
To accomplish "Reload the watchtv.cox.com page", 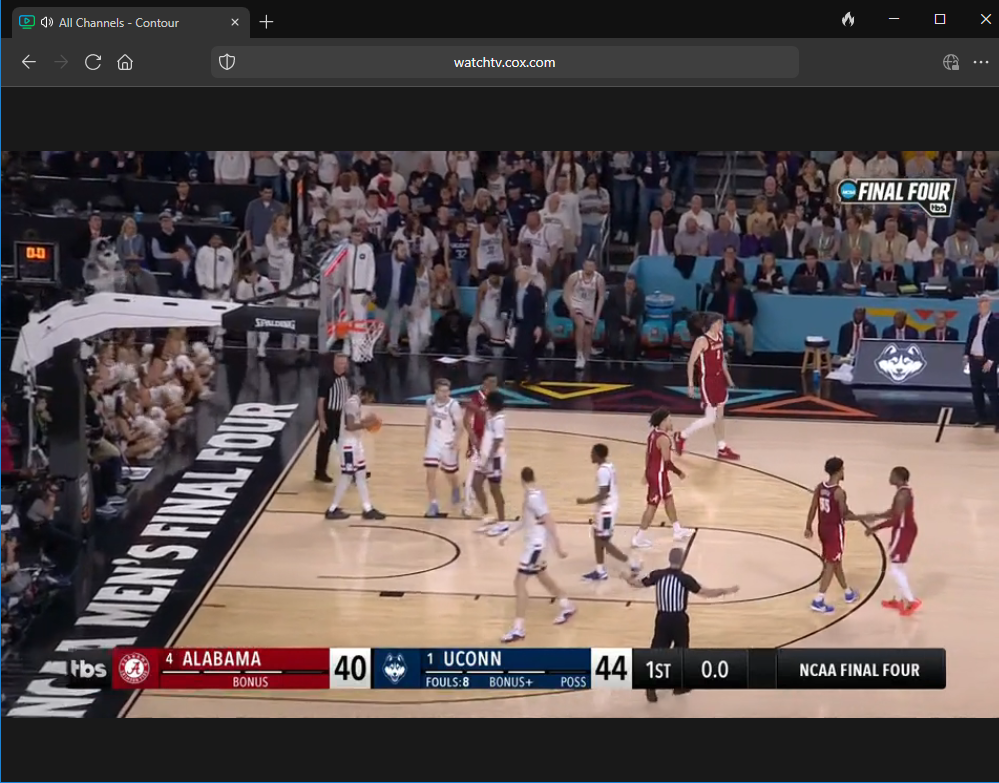I will pyautogui.click(x=93, y=62).
